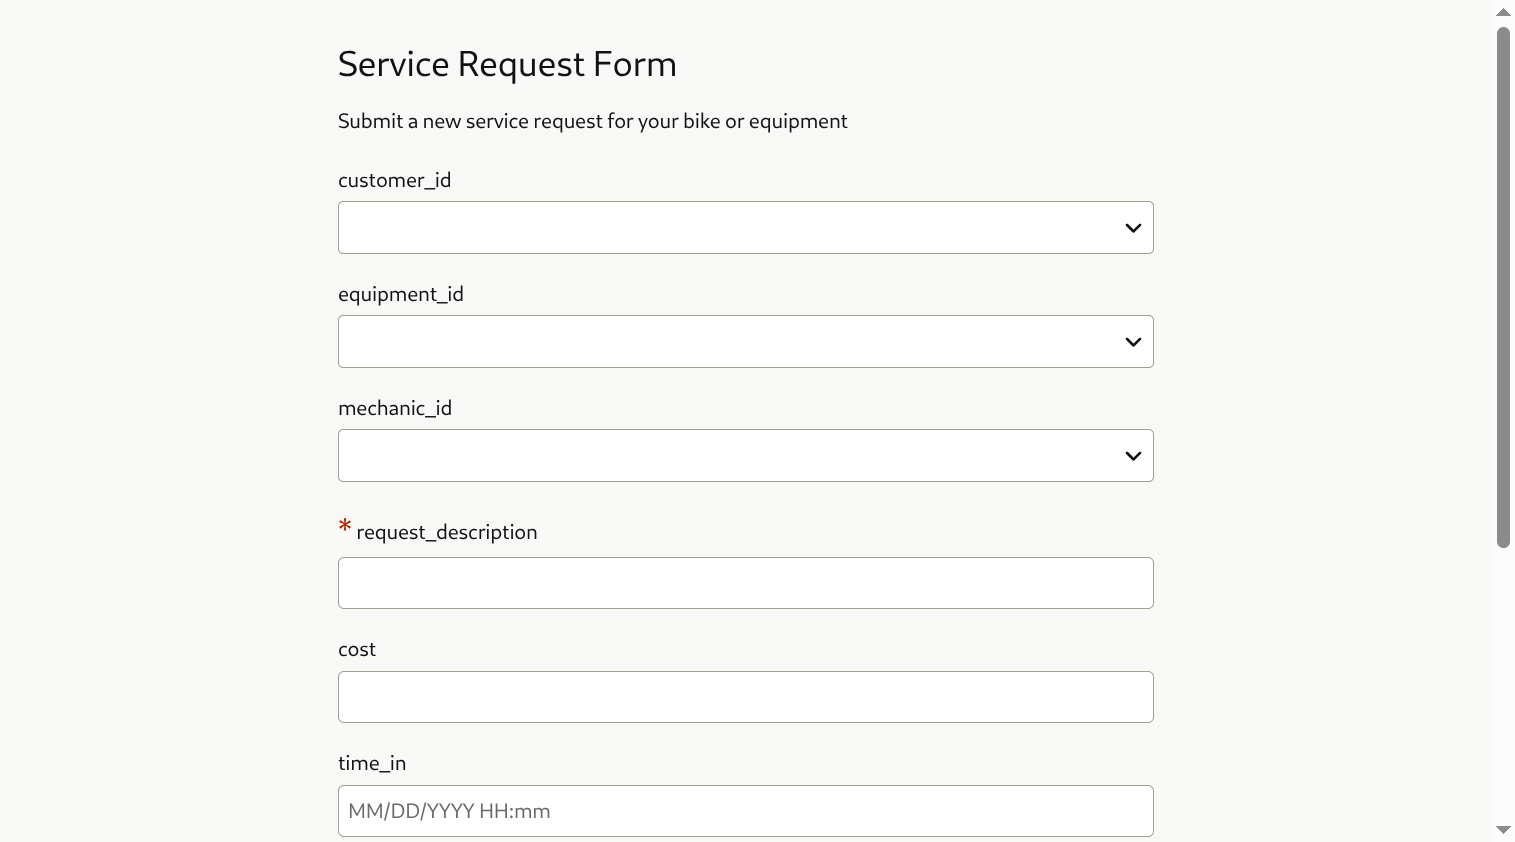Image resolution: width=1515 pixels, height=842 pixels.
Task: Open the customer_id dropdown
Action: pos(745,227)
